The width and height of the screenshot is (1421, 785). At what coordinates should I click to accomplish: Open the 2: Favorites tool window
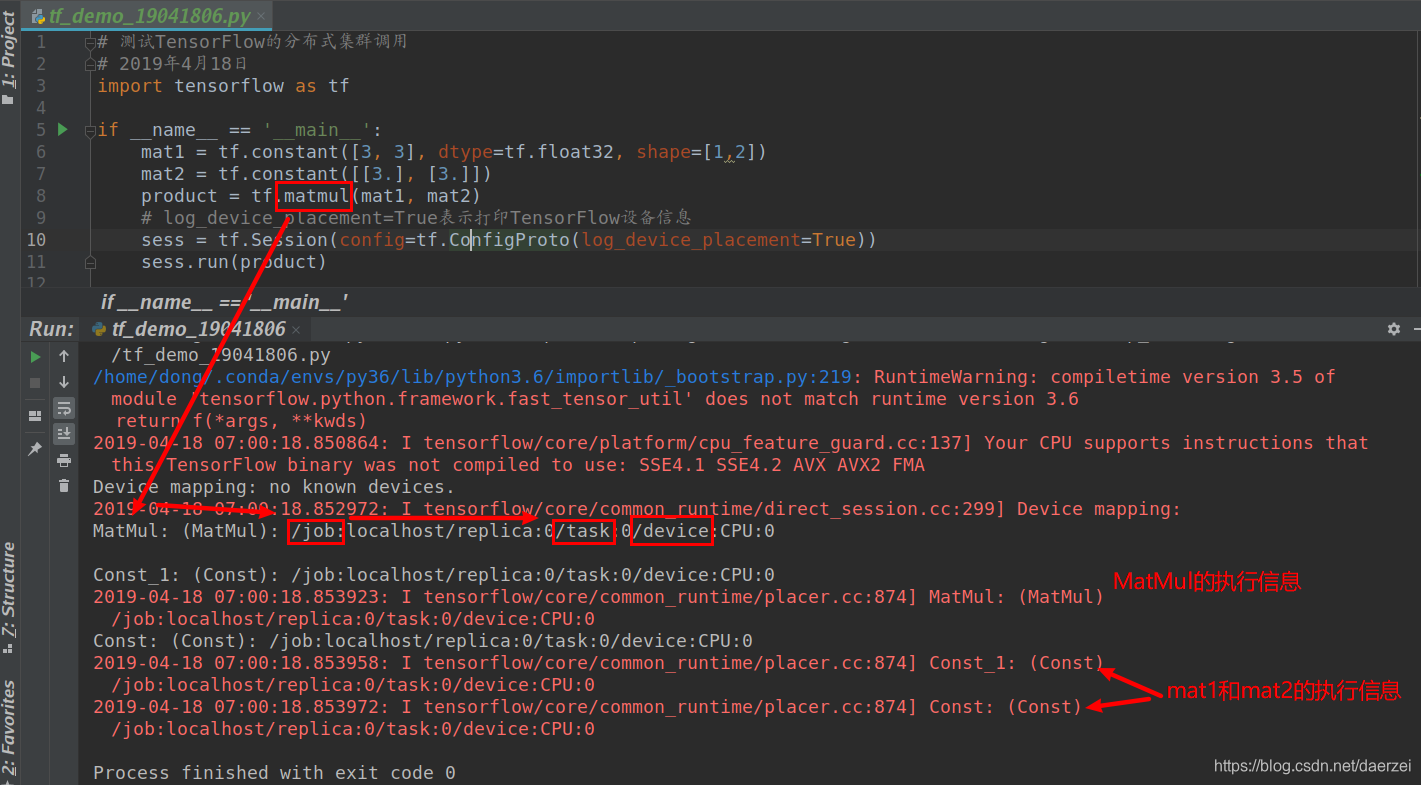point(9,730)
